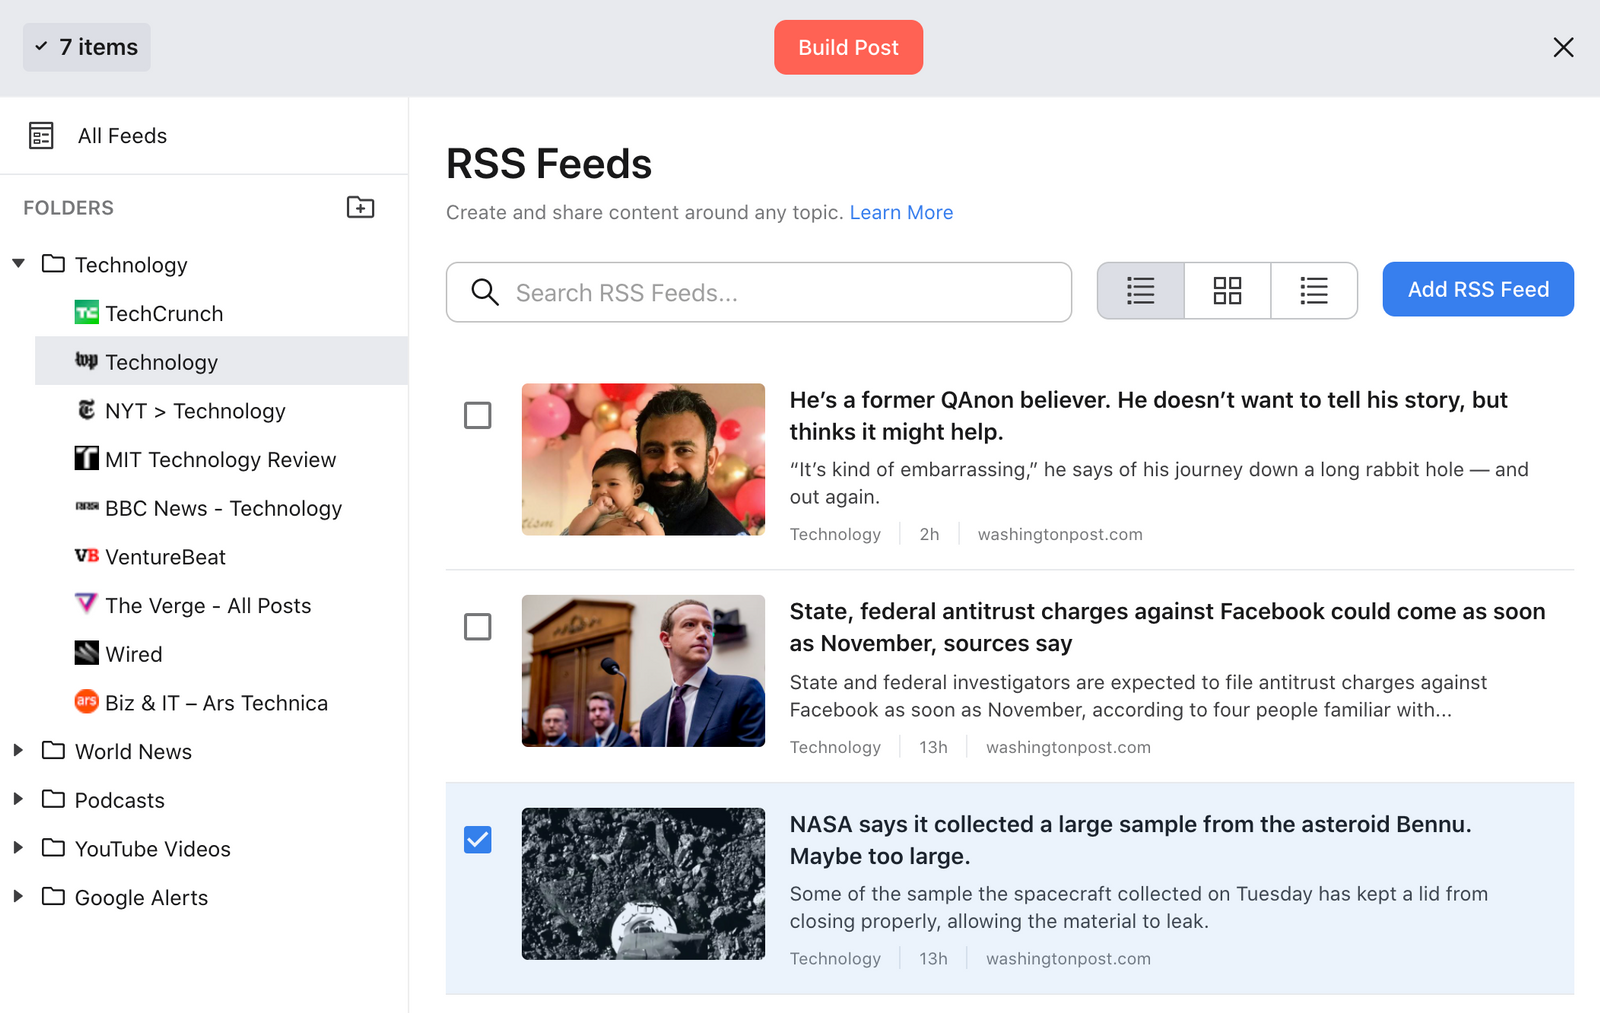The height and width of the screenshot is (1013, 1600).
Task: Select the Facebook antitrust article checkbox
Action: click(478, 627)
